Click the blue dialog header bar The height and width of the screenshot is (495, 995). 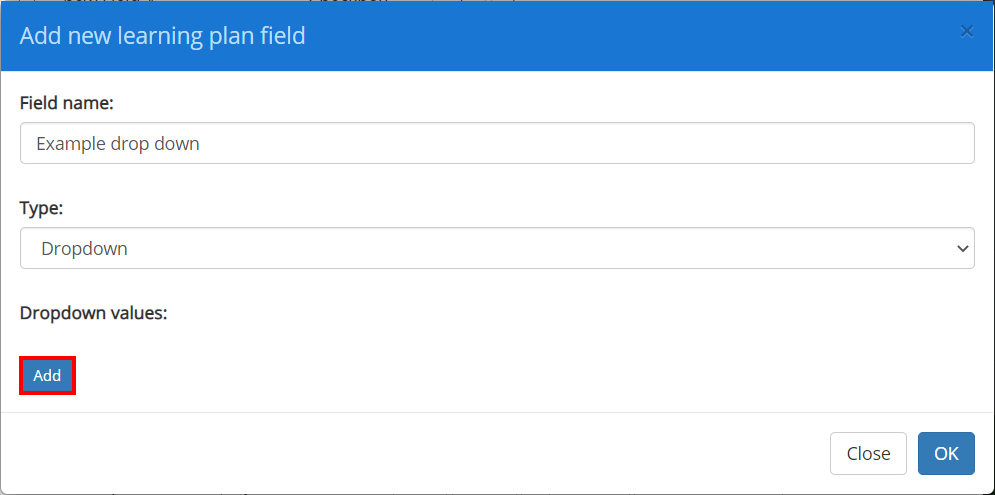[x=497, y=36]
